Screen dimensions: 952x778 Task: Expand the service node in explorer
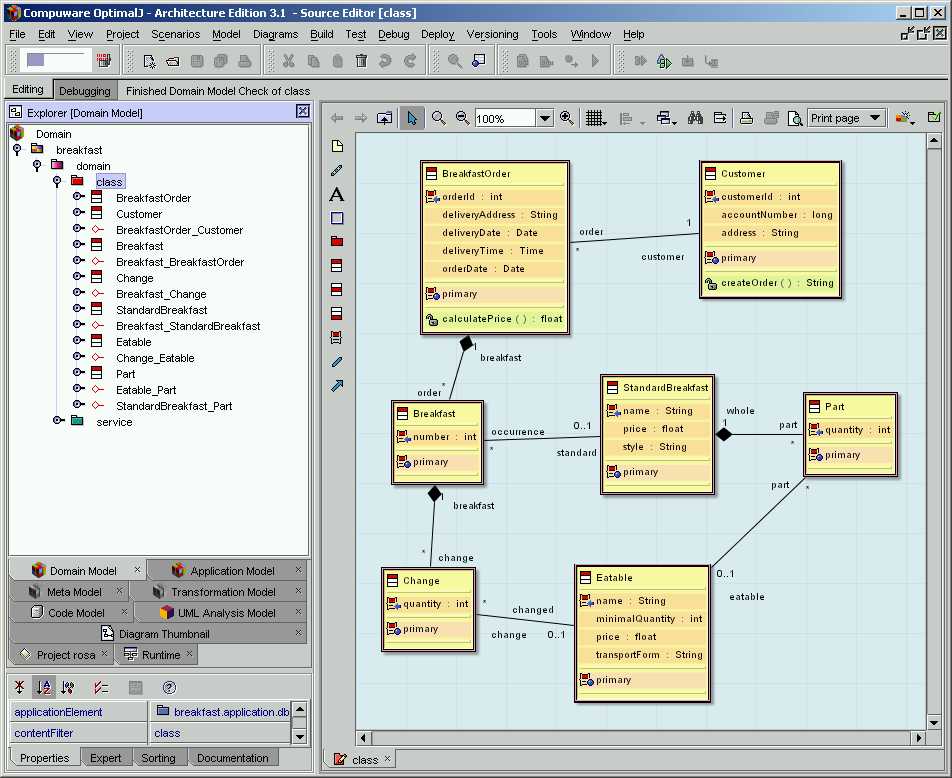(58, 420)
